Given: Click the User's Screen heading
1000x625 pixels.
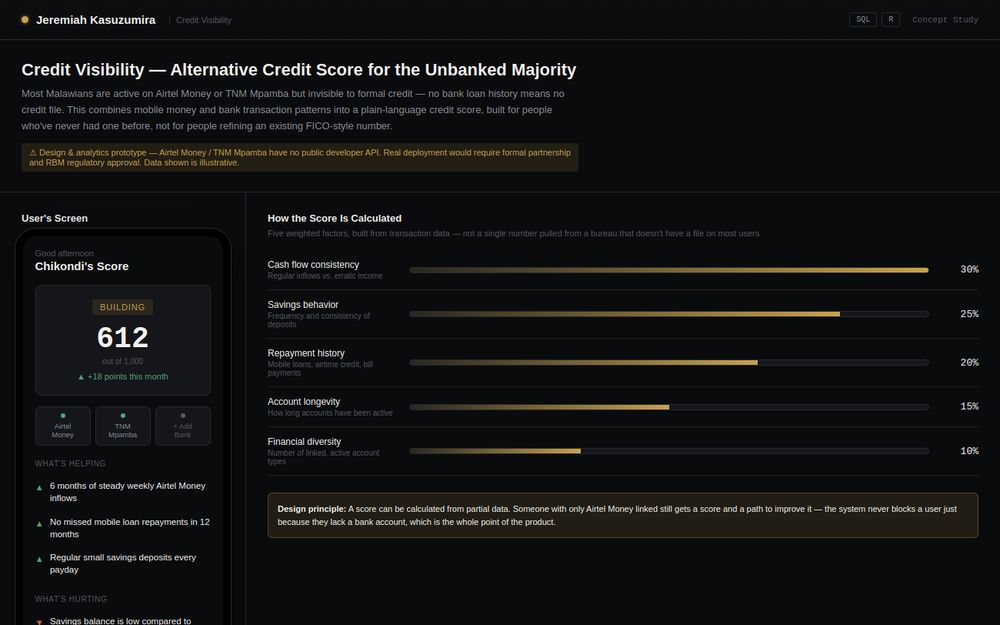Looking at the screenshot, I should pos(55,218).
